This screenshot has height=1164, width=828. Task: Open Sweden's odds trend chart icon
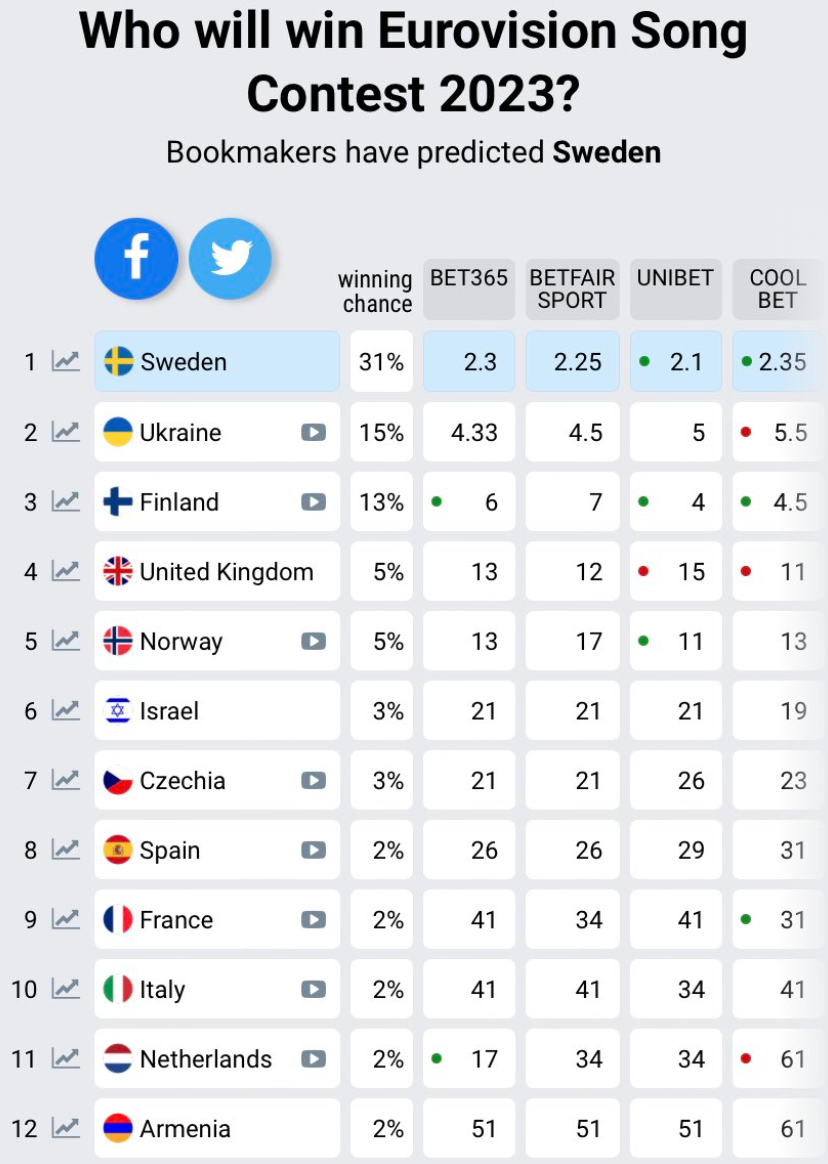(x=66, y=361)
